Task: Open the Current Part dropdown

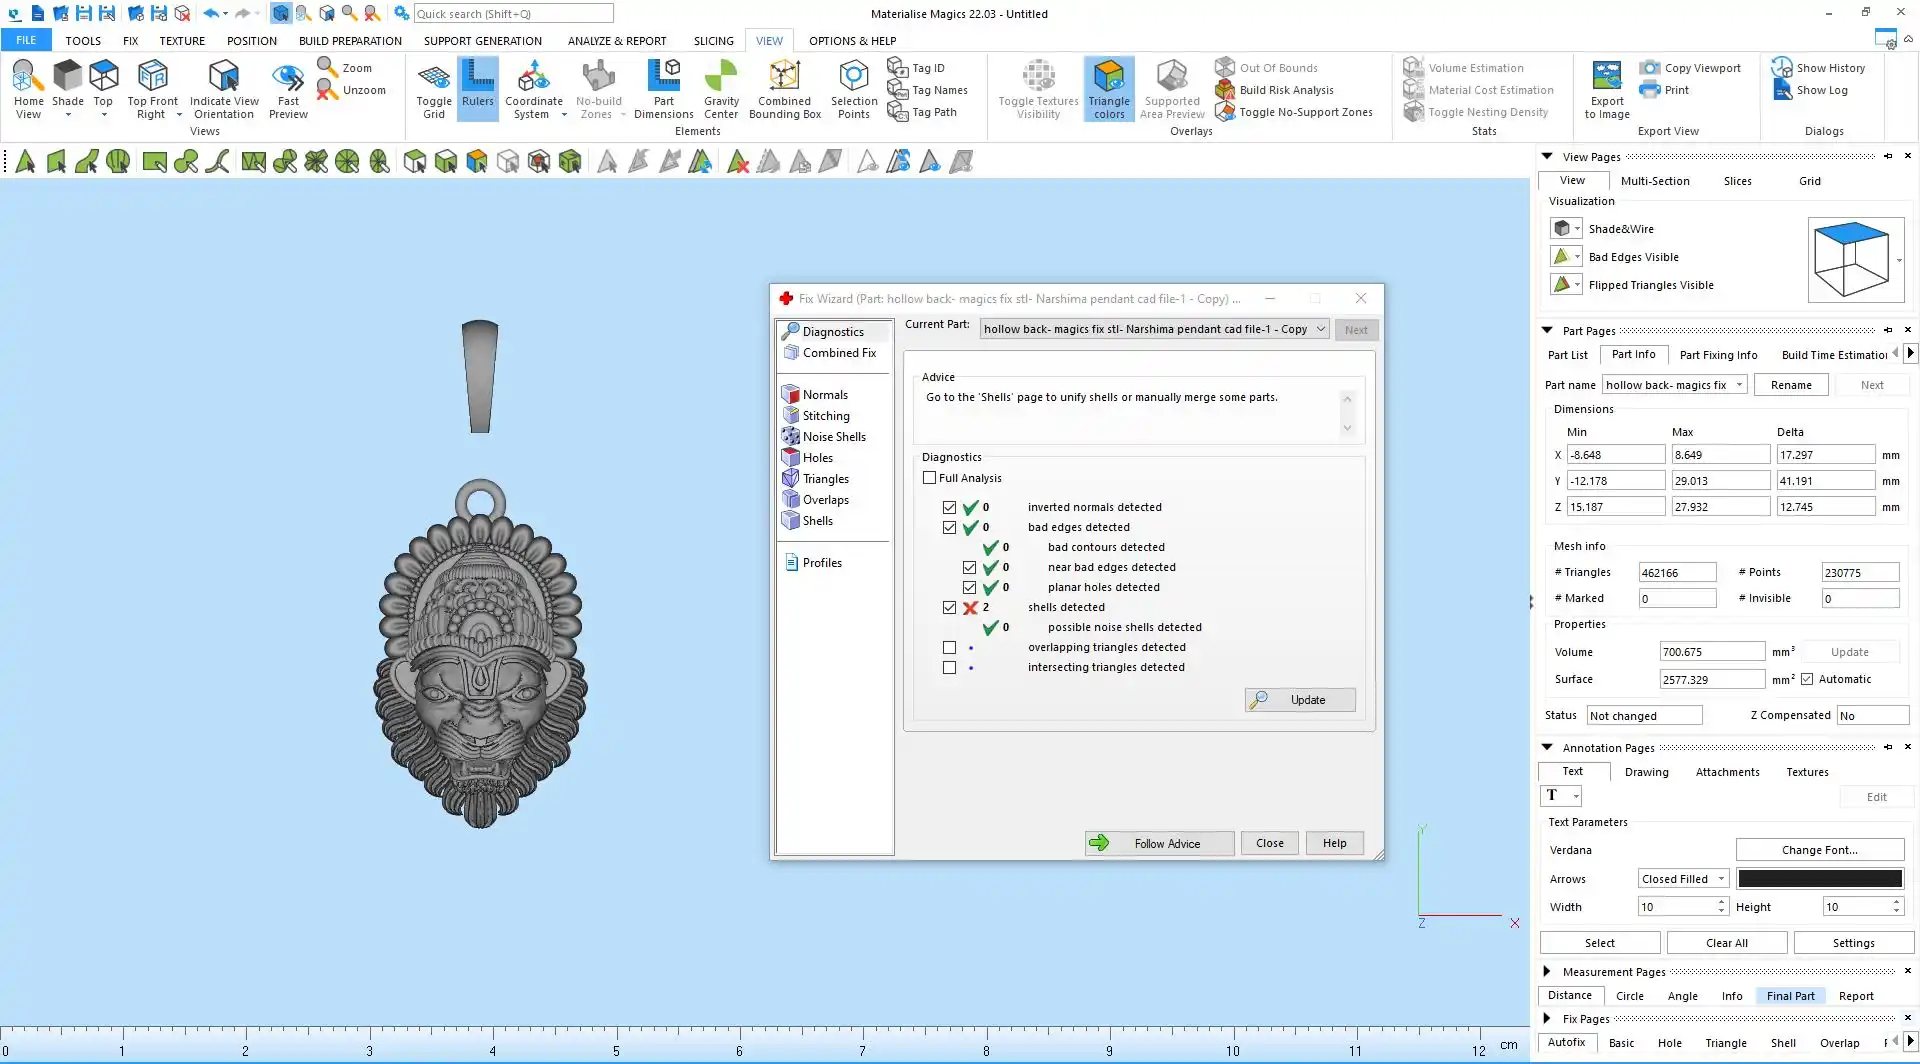Action: click(1320, 329)
